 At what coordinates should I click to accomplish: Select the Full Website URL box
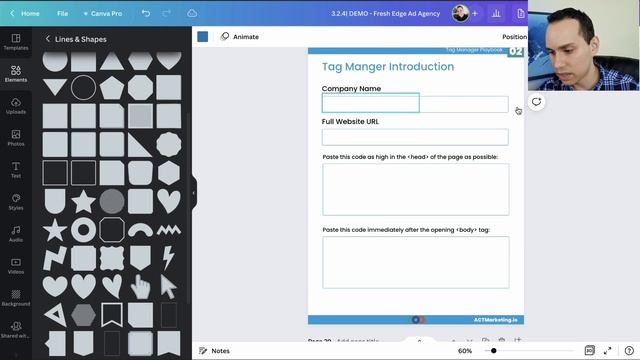pos(415,137)
